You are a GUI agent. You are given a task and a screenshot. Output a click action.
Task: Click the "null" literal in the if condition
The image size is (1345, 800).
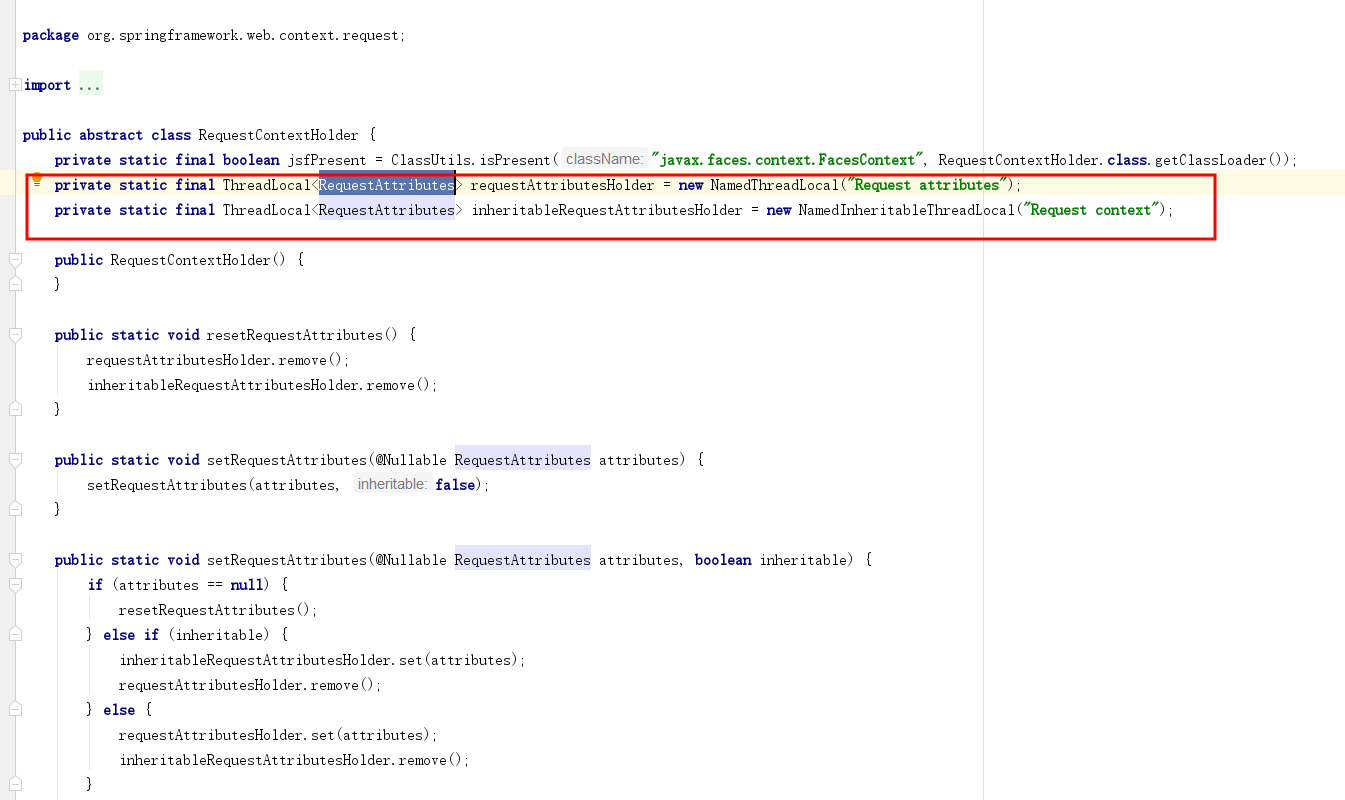tap(247, 585)
